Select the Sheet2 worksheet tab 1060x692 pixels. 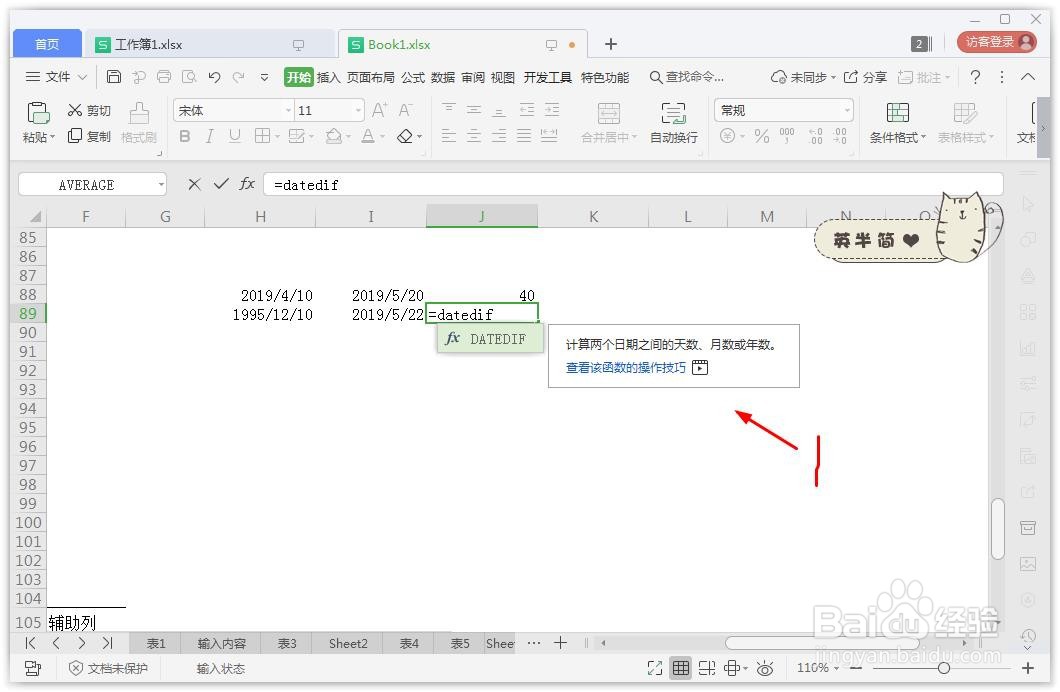[347, 644]
